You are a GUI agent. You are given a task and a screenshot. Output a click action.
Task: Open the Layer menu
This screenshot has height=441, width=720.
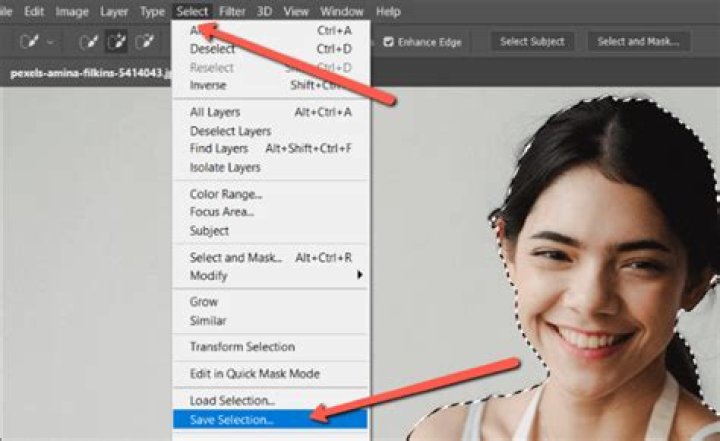pyautogui.click(x=113, y=11)
